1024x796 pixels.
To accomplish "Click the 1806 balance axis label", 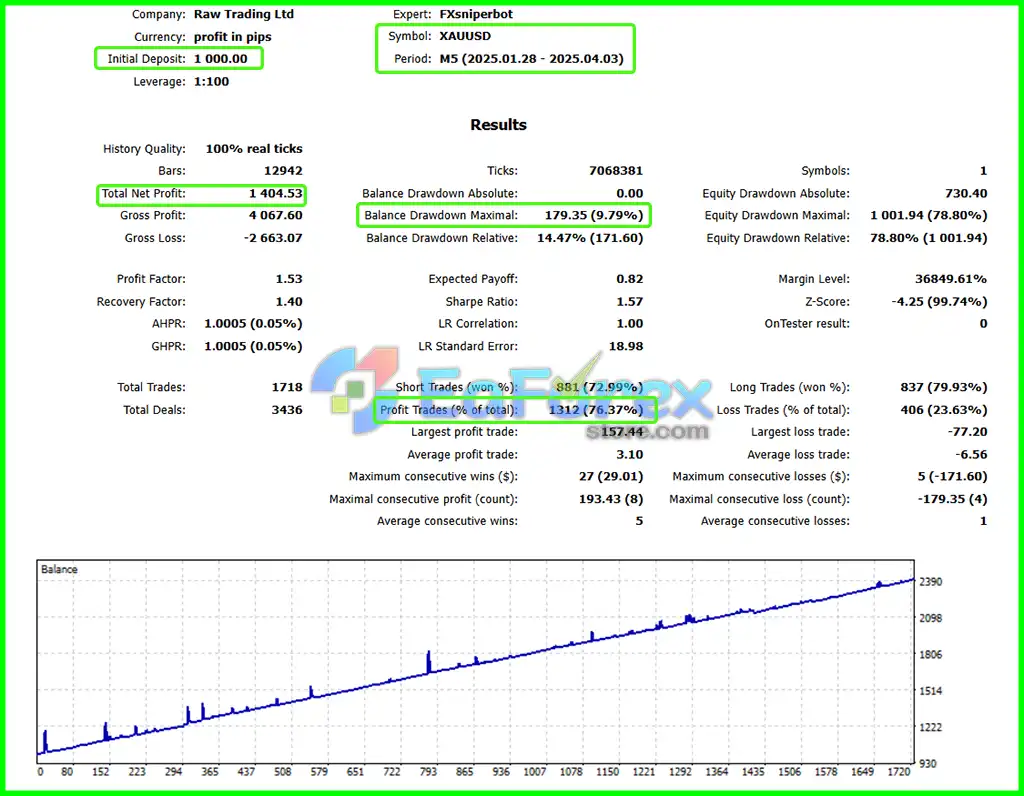I will click(931, 654).
